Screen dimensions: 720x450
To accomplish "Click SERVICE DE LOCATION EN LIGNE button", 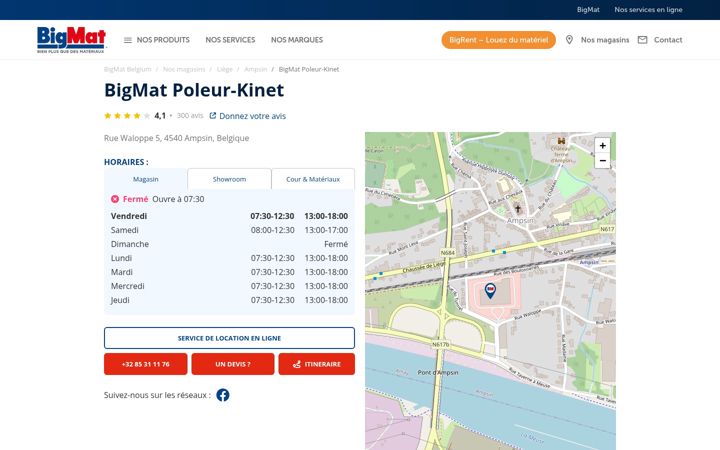I will coord(229,338).
